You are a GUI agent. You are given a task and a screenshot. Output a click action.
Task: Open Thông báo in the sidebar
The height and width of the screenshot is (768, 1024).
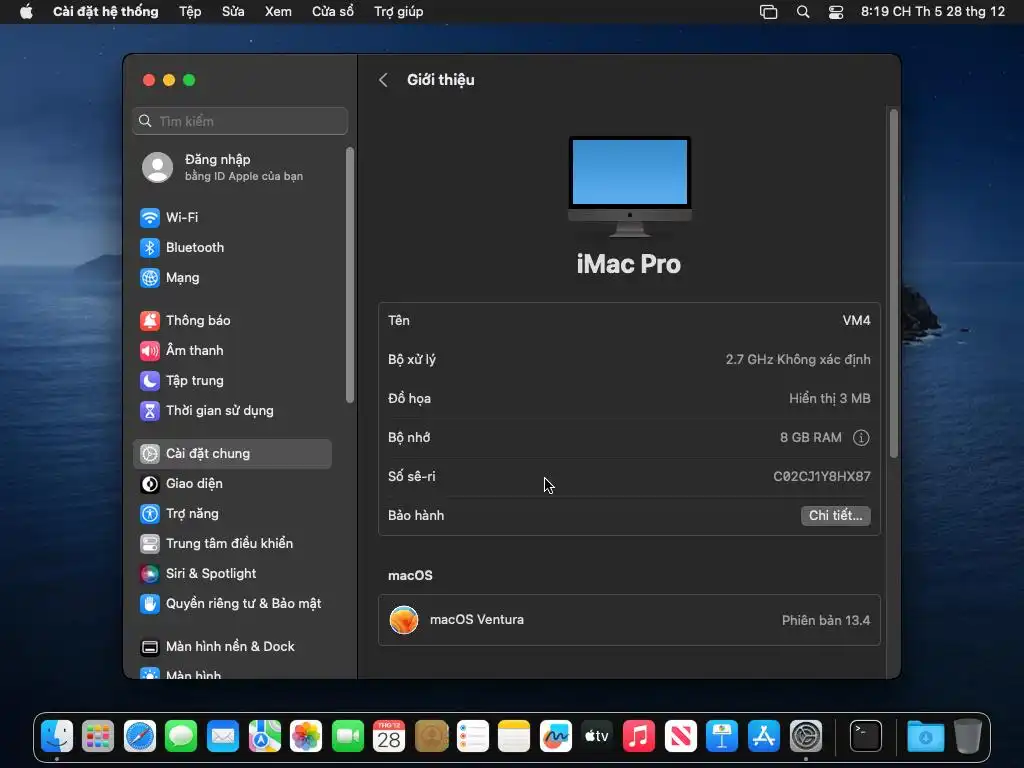point(232,321)
